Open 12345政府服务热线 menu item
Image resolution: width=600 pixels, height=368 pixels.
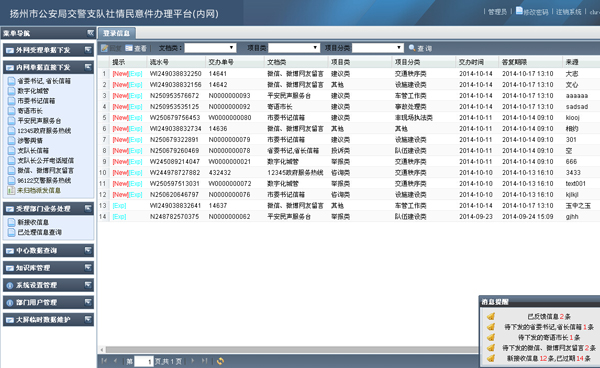point(44,130)
